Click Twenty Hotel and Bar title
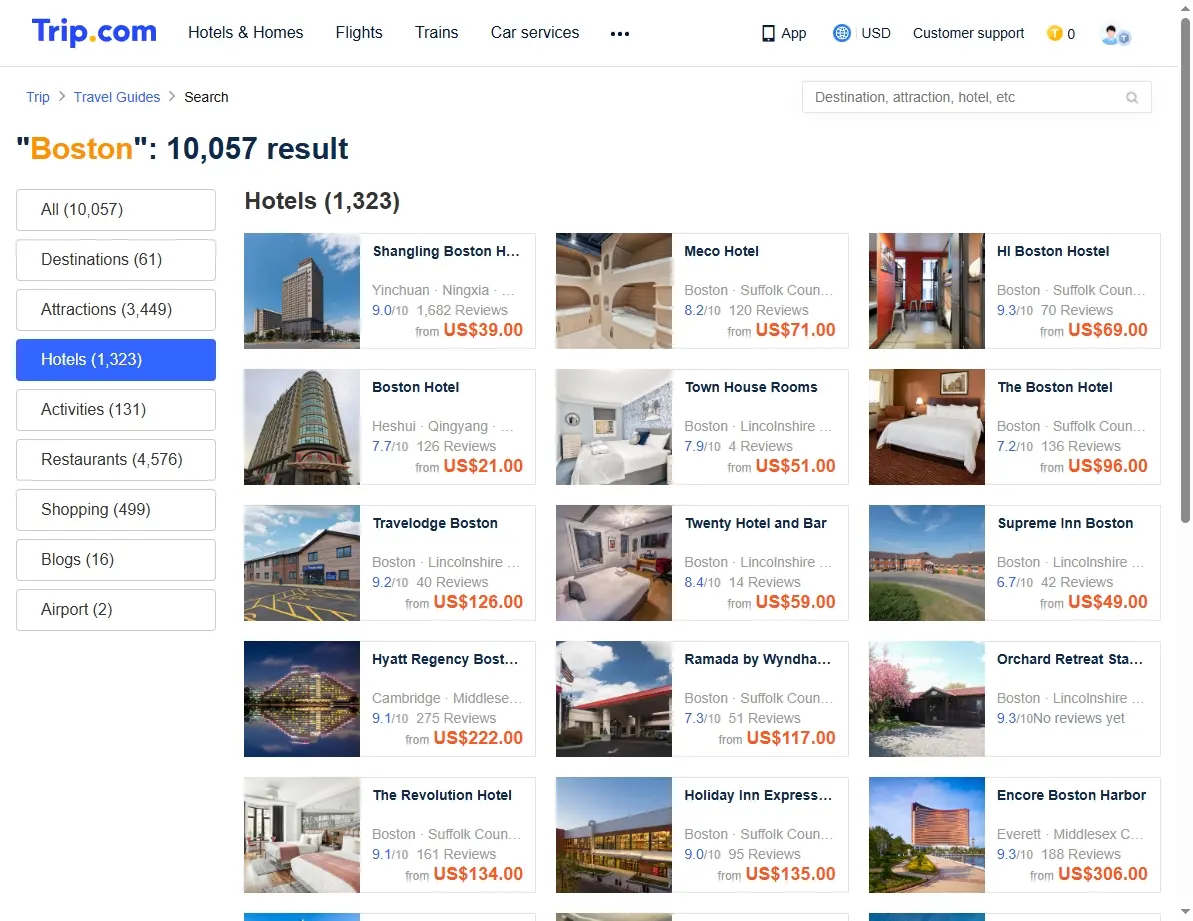The image size is (1193, 921). (756, 523)
